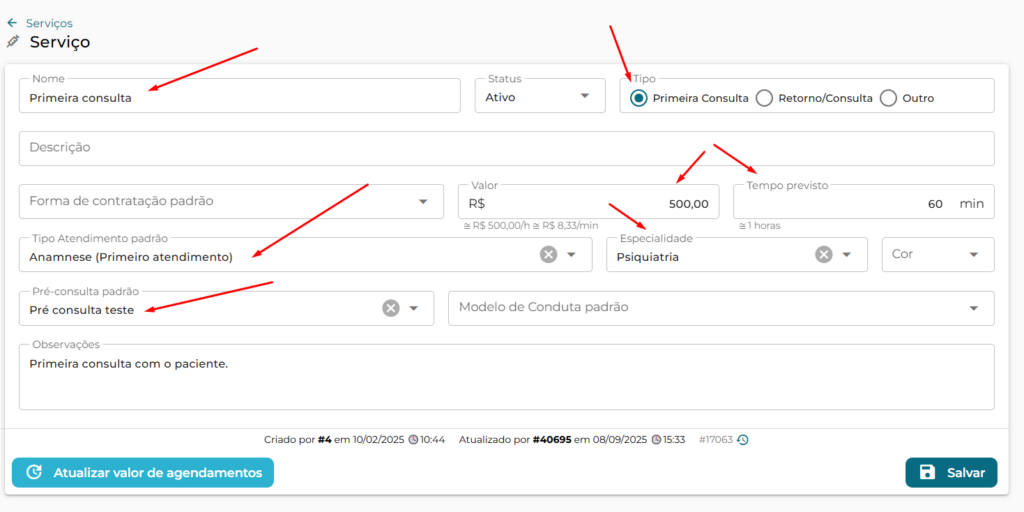
Task: Click the clock icon before 10:44
Action: pos(413,440)
